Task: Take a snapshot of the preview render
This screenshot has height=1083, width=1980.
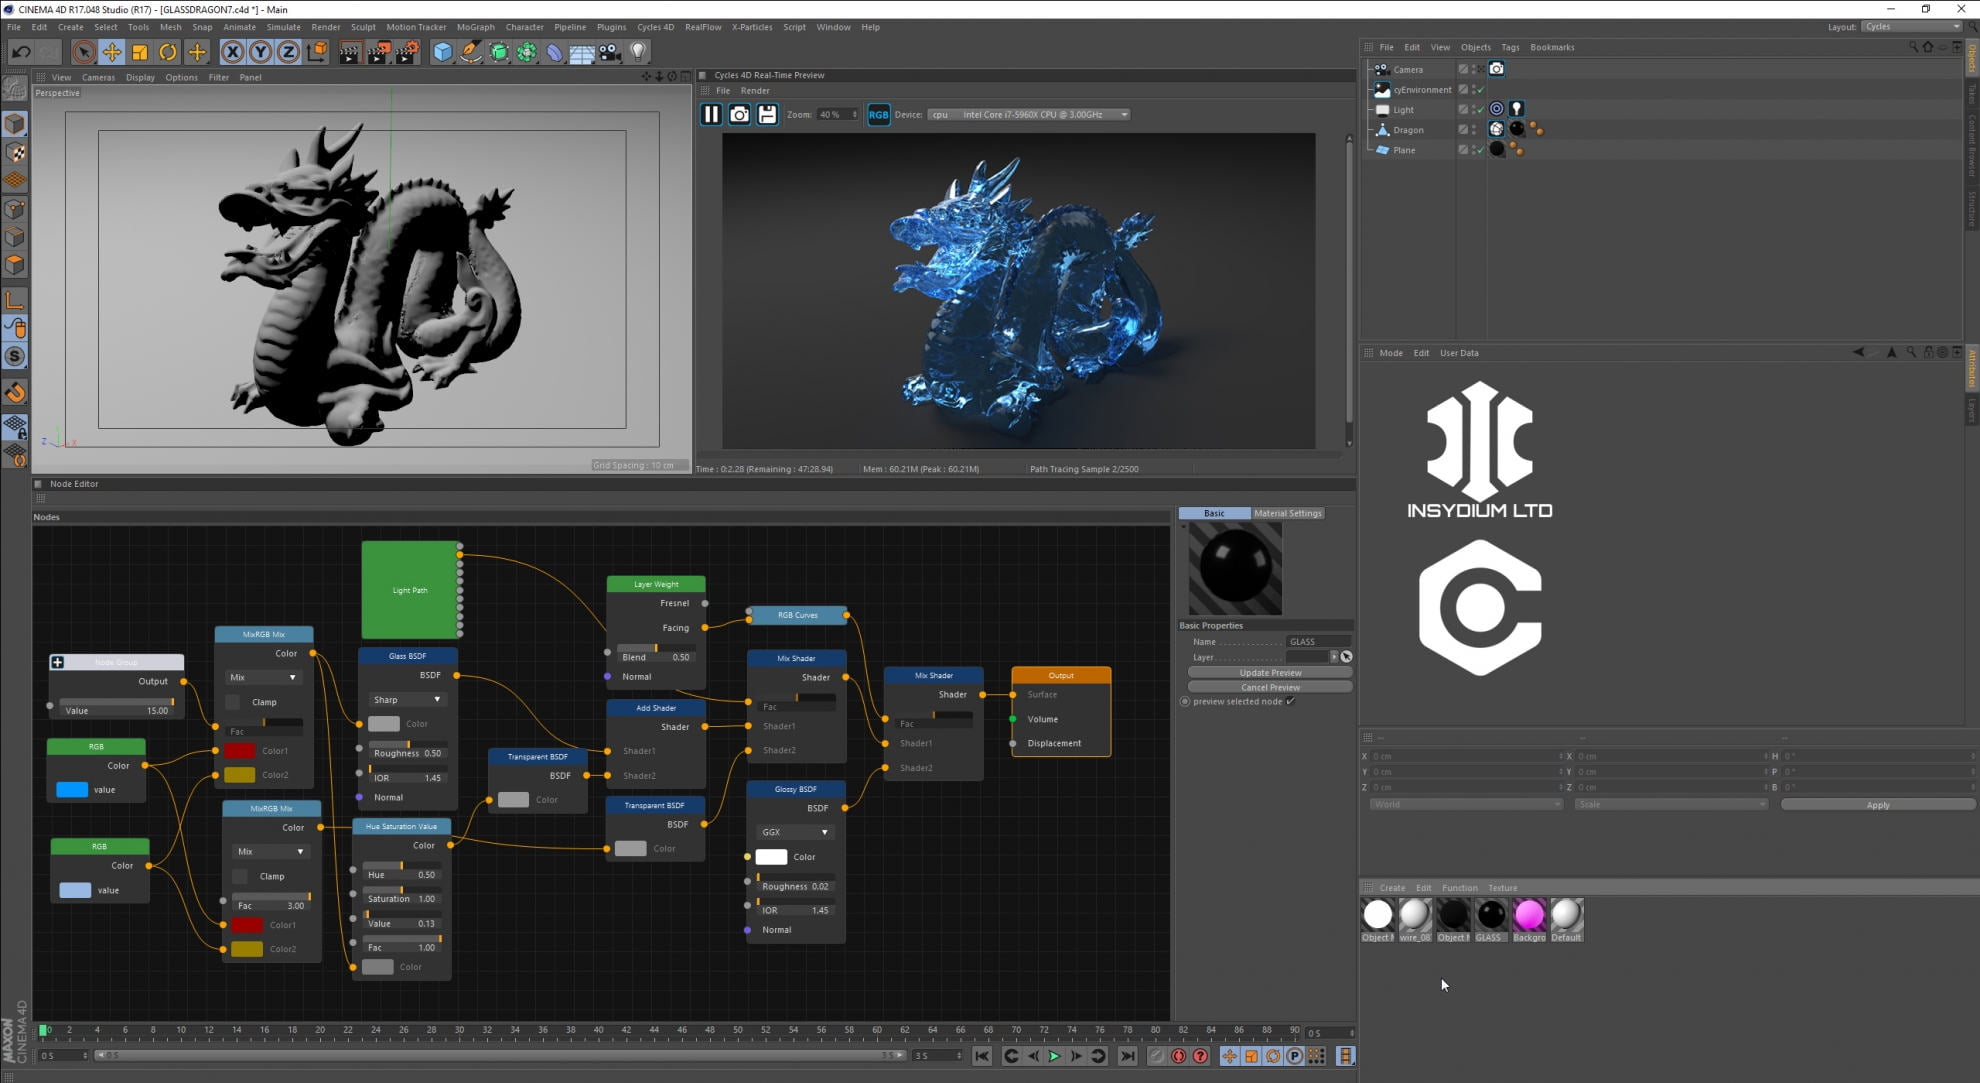Action: coord(739,114)
